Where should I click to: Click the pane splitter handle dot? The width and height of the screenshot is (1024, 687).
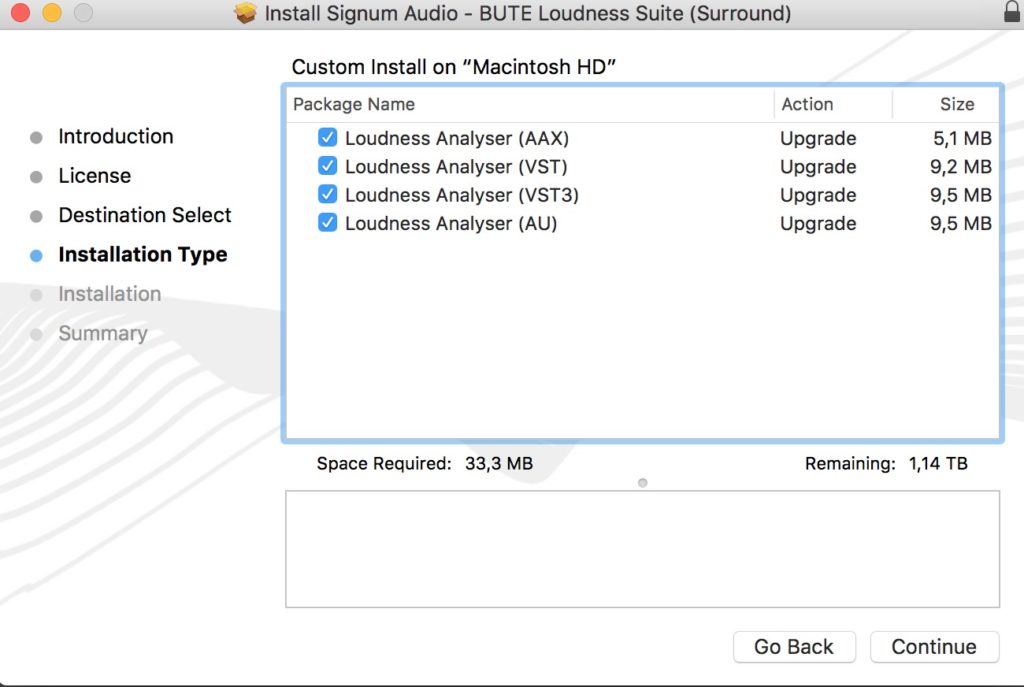(643, 483)
